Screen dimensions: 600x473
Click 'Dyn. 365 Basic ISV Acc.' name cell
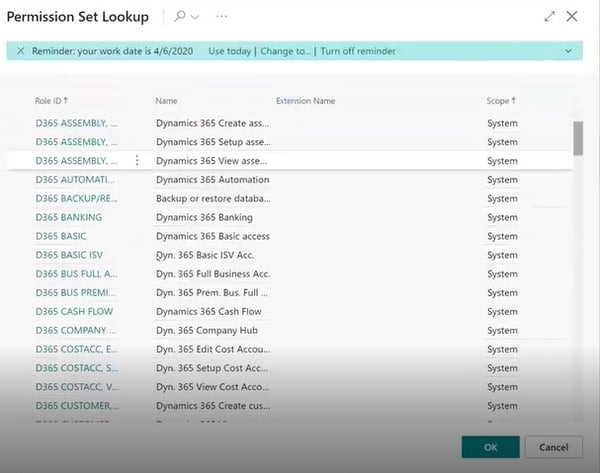click(205, 255)
